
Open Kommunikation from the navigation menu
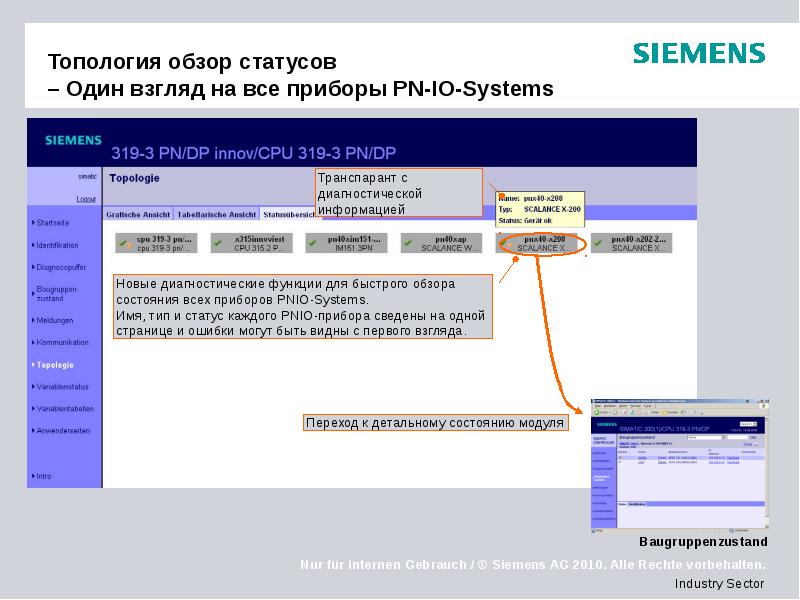point(62,342)
